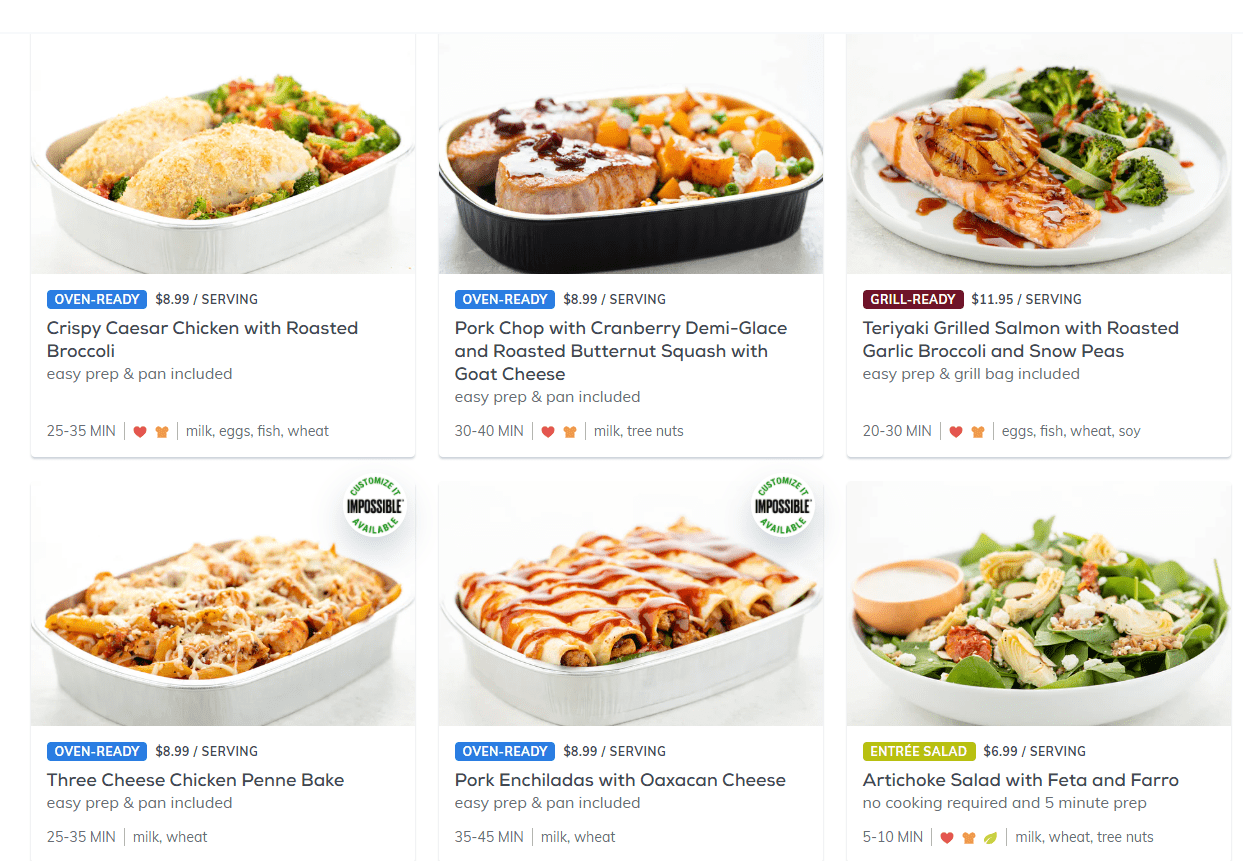Click the Impossible badge on Three Cheese Chicken Penne
The image size is (1243, 861).
tap(375, 505)
